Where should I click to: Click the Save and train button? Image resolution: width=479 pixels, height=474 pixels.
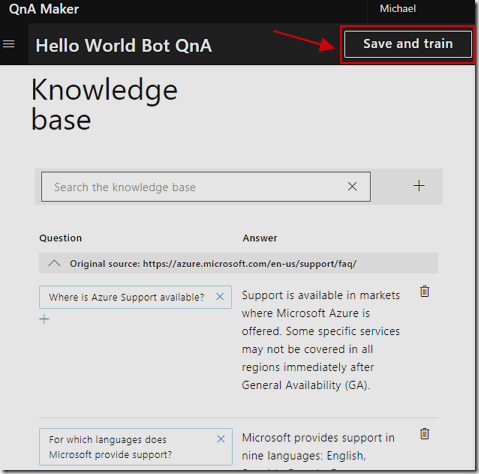click(x=408, y=44)
